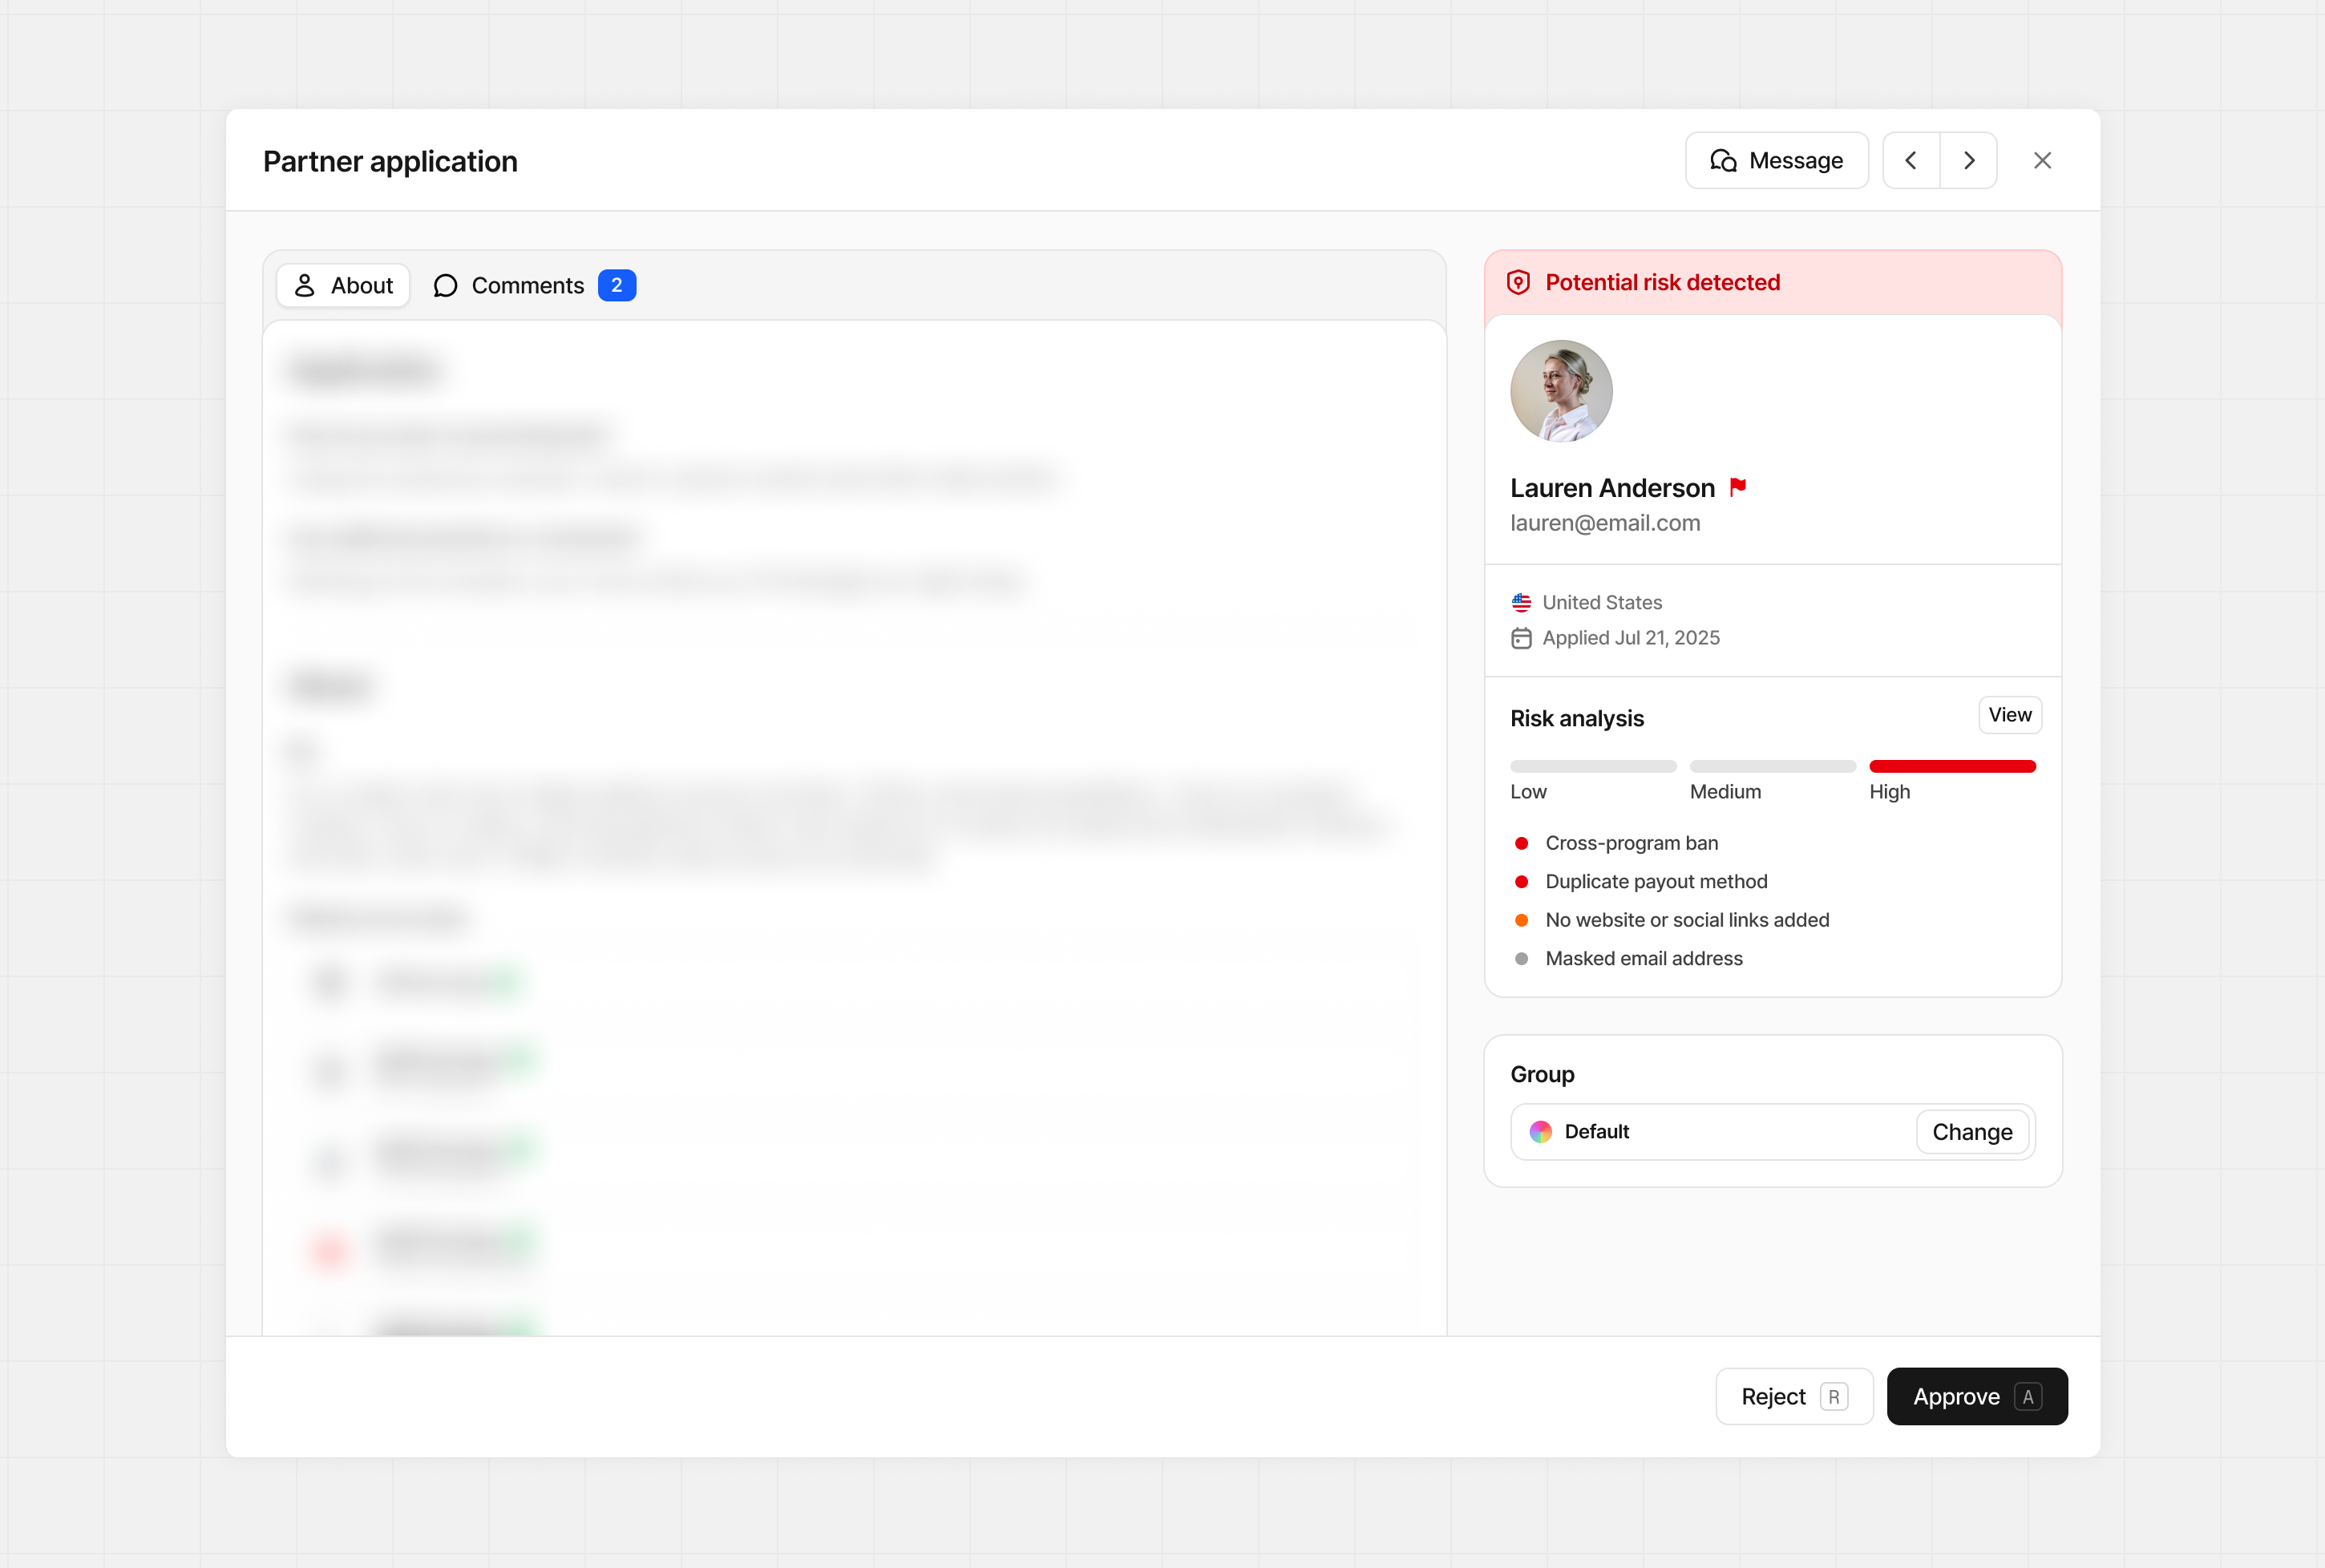
Task: Click the shield icon in risk banner
Action: tap(1518, 283)
